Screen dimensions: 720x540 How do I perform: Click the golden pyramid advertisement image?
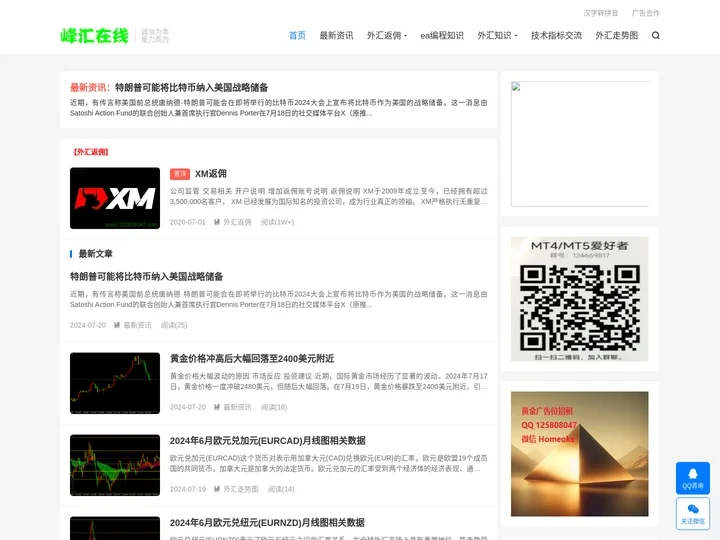tap(579, 454)
